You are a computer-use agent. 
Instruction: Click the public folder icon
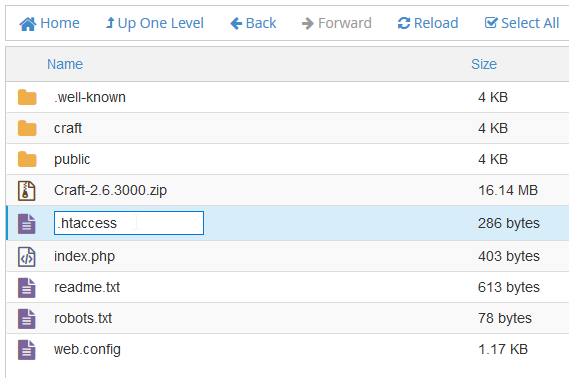point(27,159)
